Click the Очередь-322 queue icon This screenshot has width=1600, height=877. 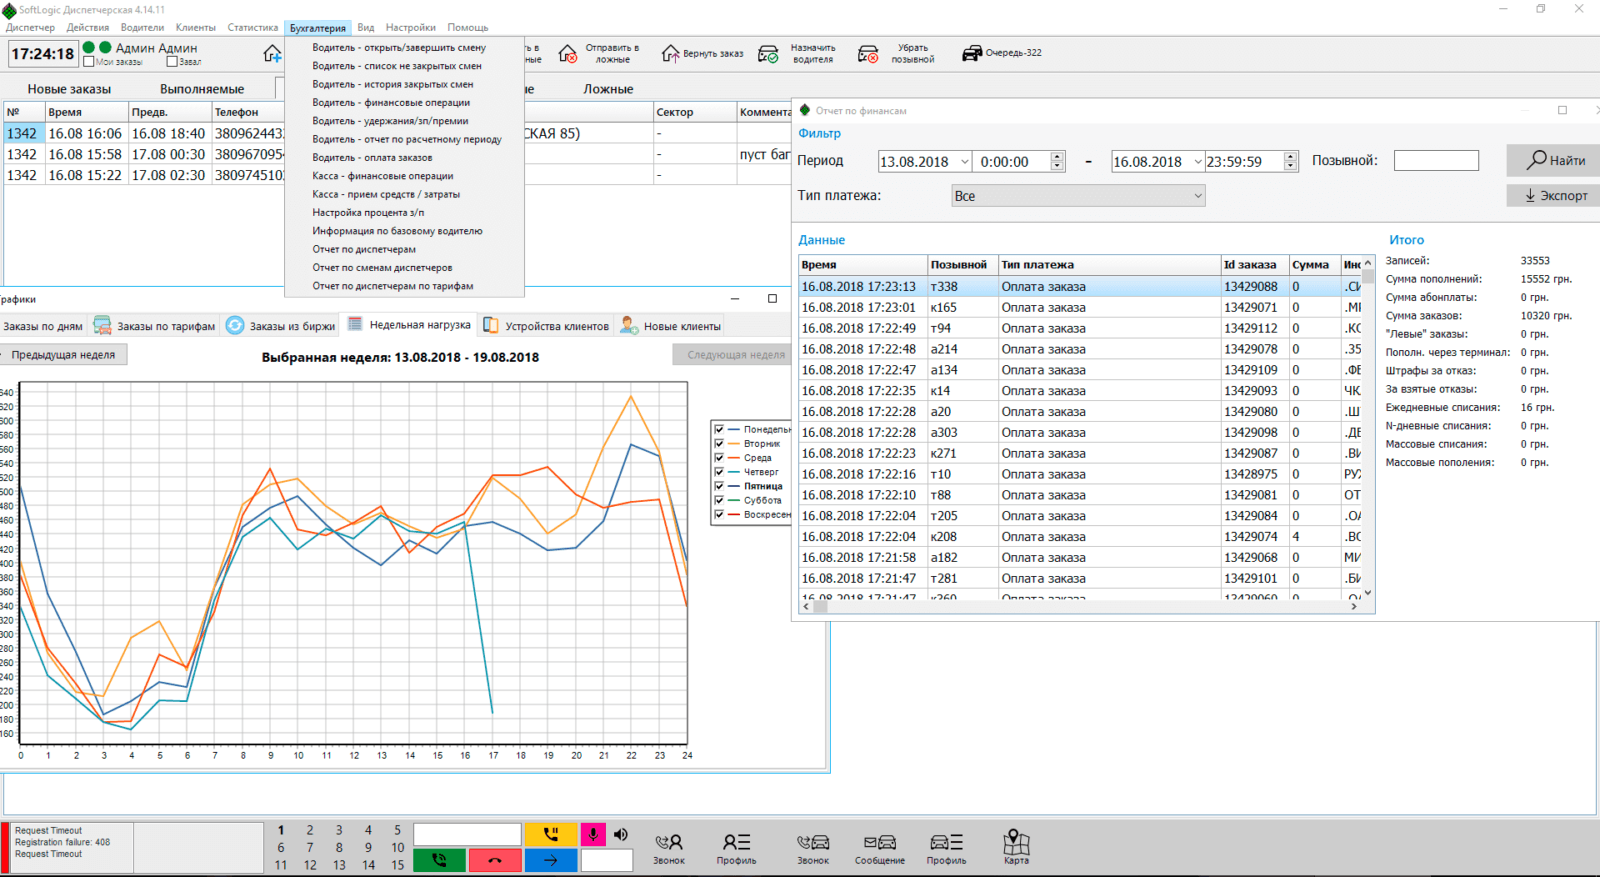click(x=972, y=53)
